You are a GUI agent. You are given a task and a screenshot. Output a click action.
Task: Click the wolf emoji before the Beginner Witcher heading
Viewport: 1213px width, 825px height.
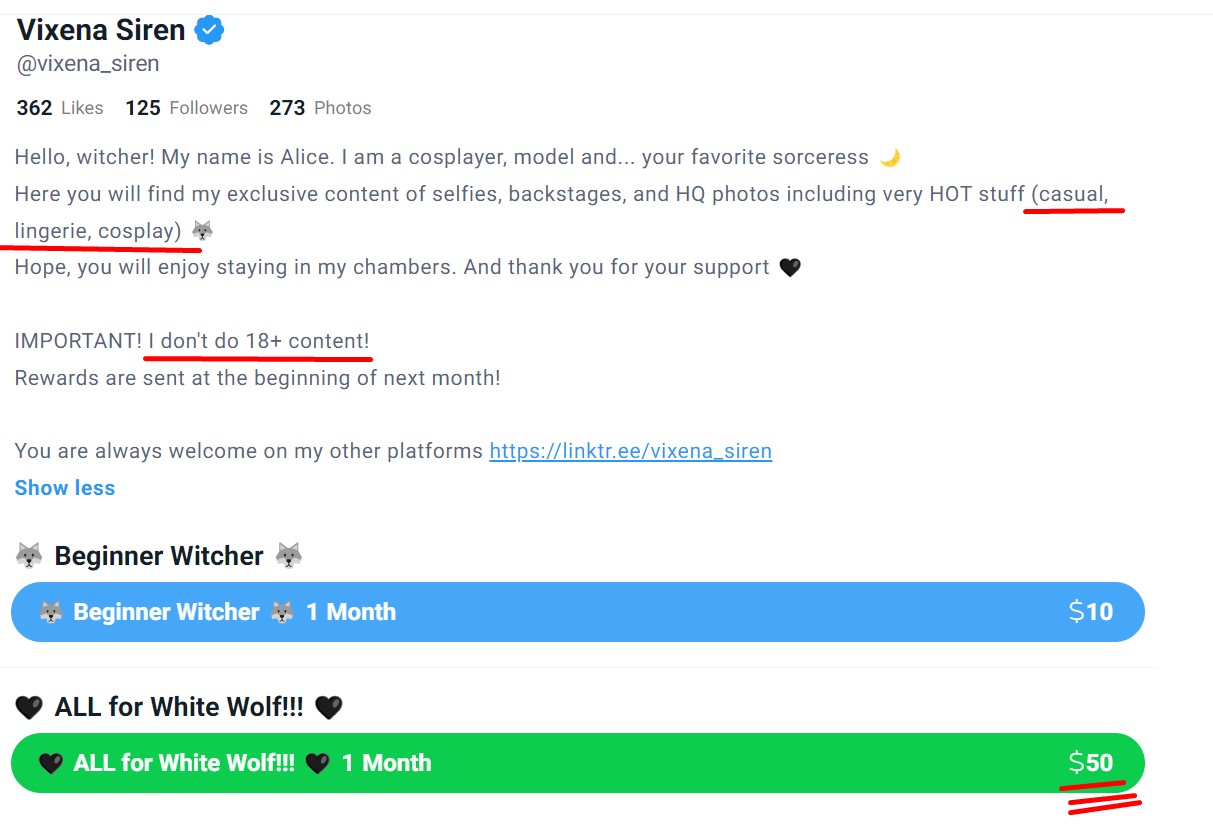[x=29, y=556]
